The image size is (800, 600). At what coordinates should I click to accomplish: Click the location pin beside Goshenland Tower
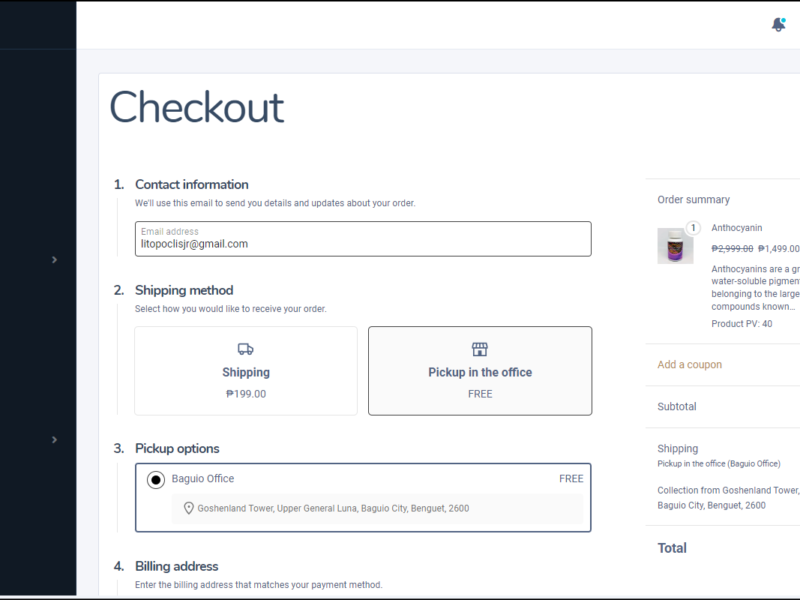tap(188, 508)
